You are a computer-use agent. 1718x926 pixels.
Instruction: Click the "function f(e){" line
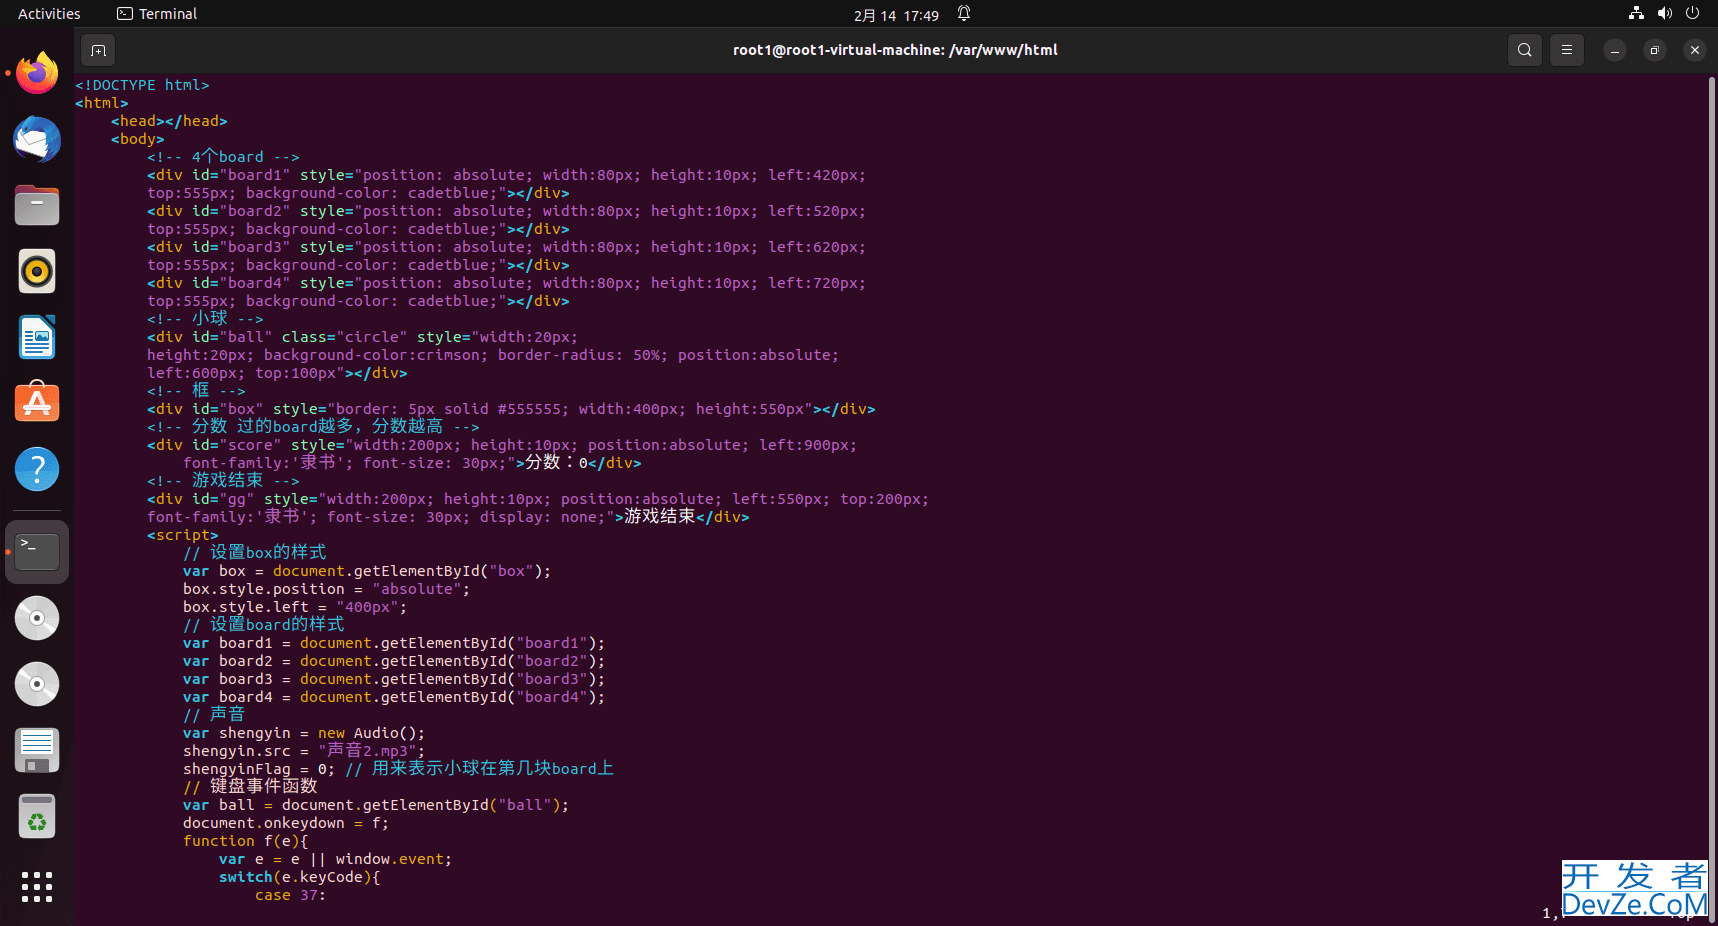click(x=246, y=841)
